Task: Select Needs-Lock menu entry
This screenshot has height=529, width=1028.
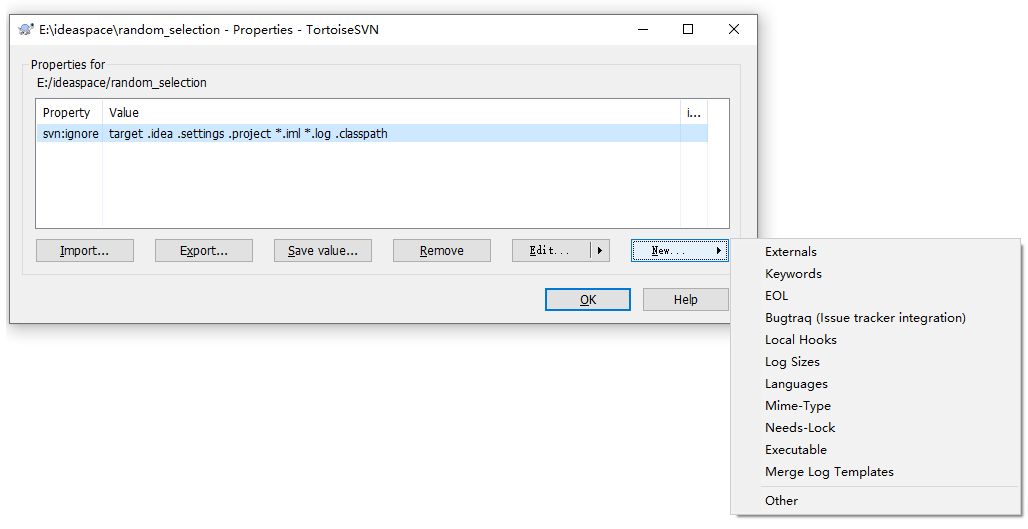Action: click(x=876, y=428)
